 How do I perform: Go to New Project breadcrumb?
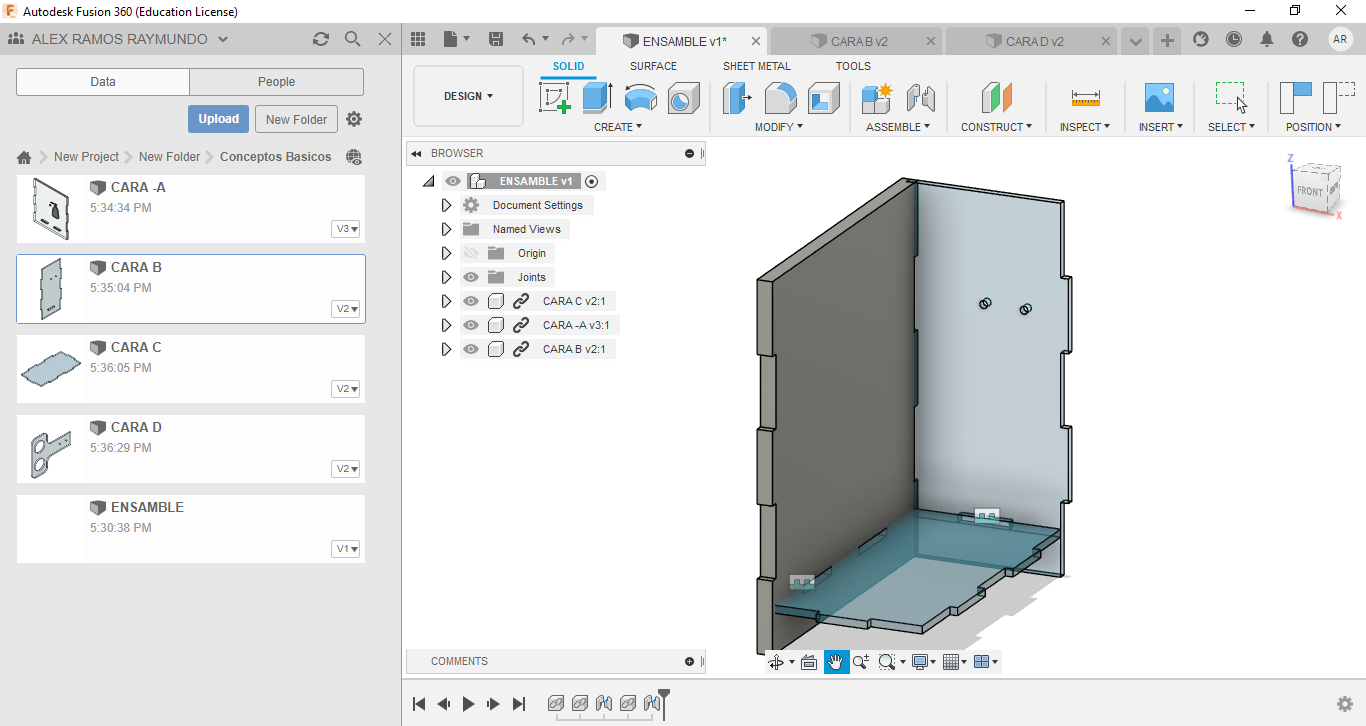point(86,157)
